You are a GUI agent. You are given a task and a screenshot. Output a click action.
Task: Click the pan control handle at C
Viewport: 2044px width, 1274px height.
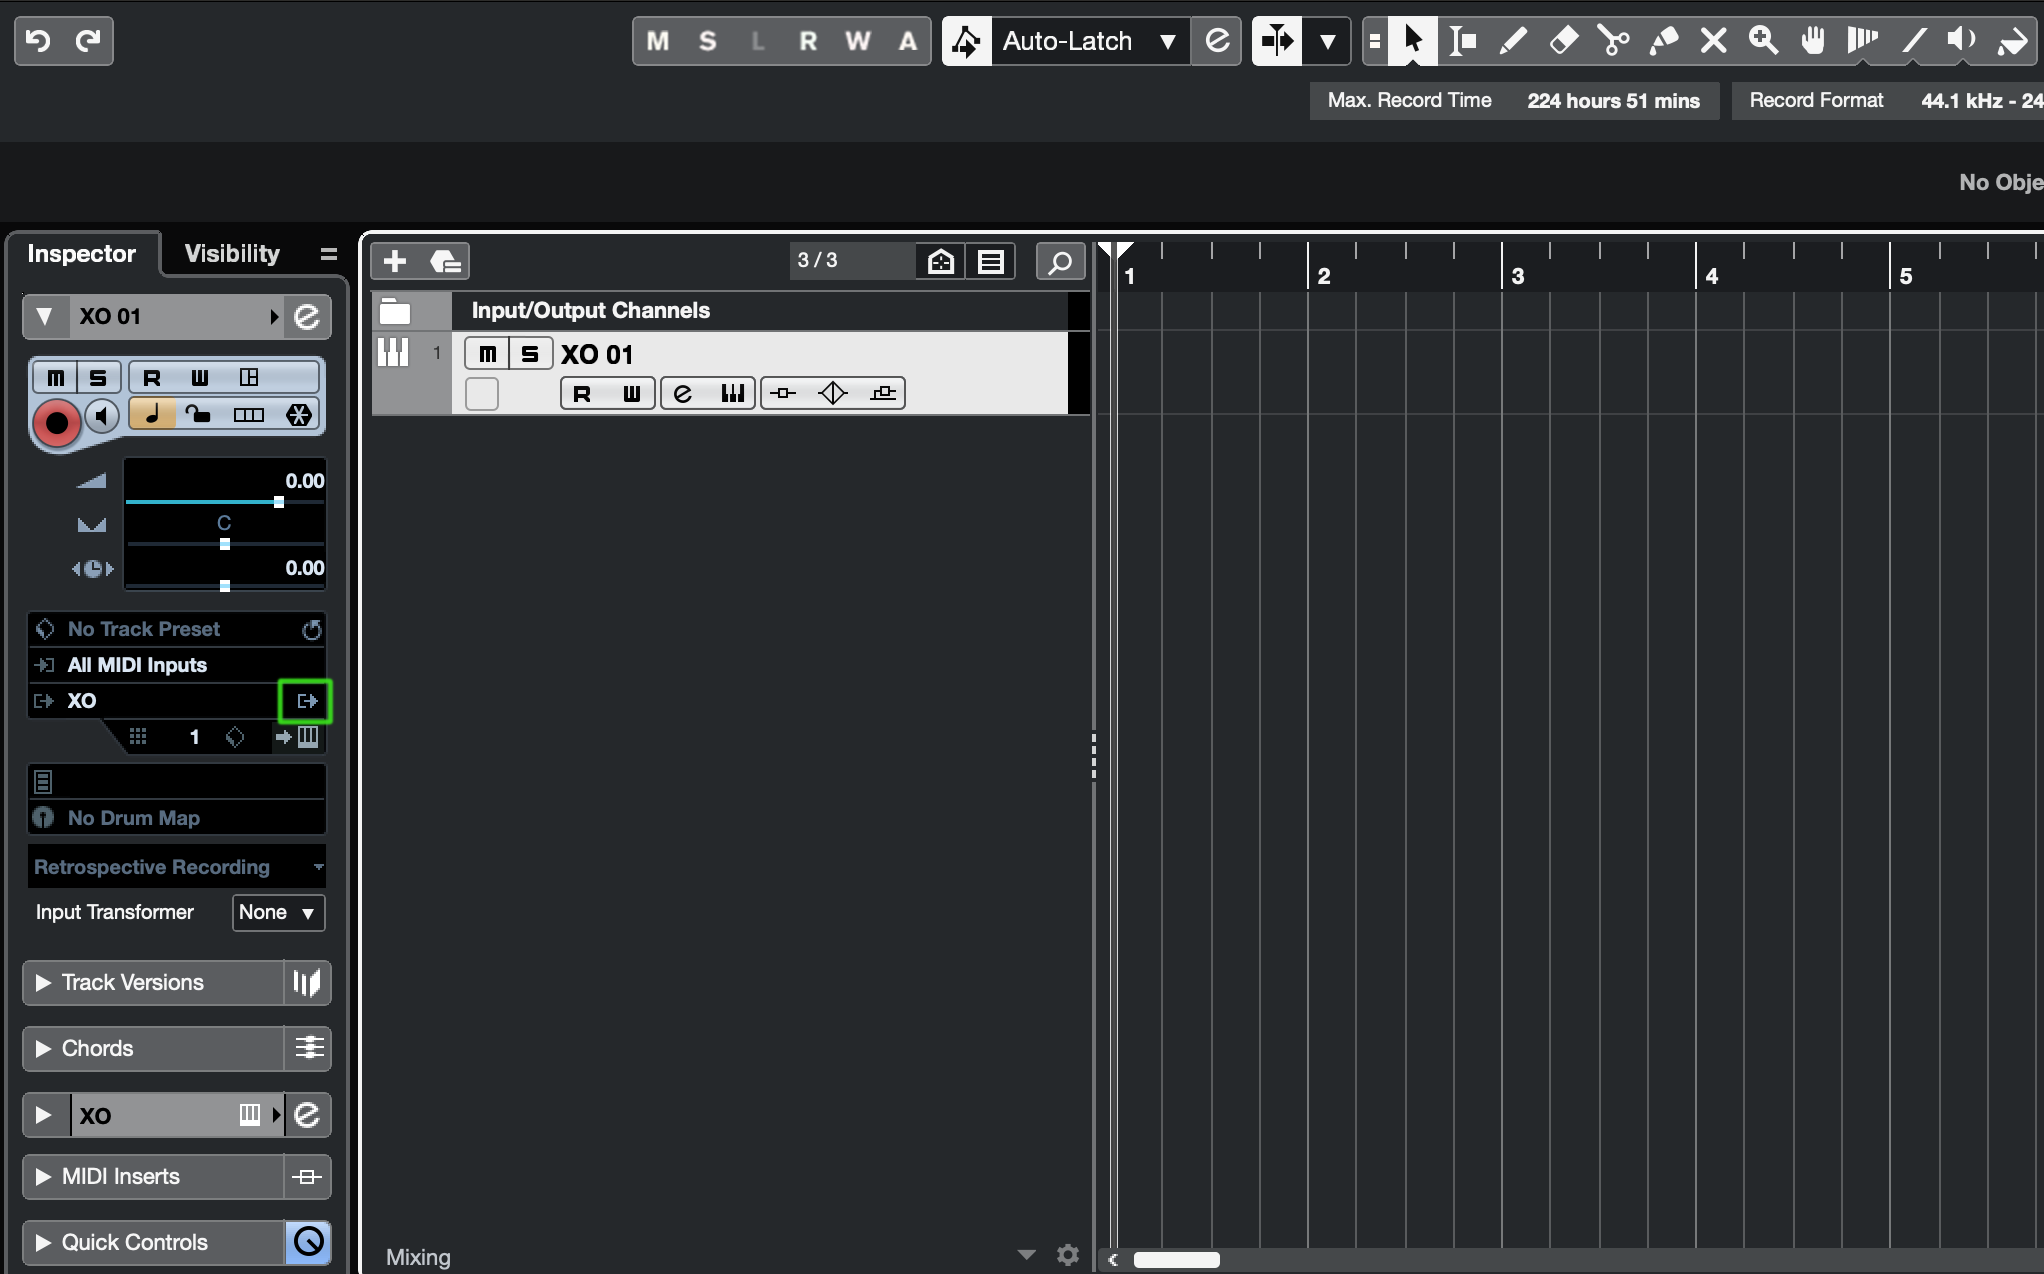coord(225,544)
